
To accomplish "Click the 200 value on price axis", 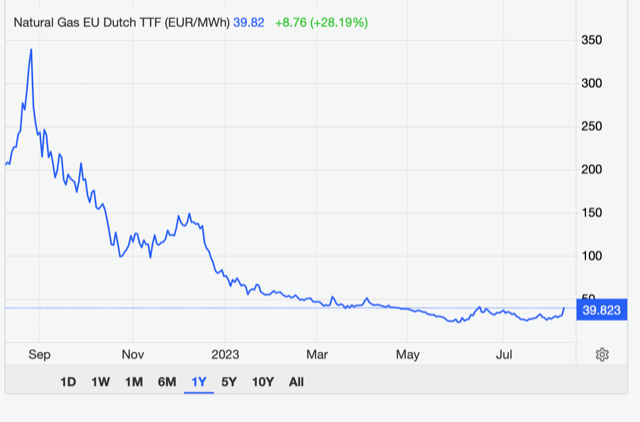I will pos(593,169).
